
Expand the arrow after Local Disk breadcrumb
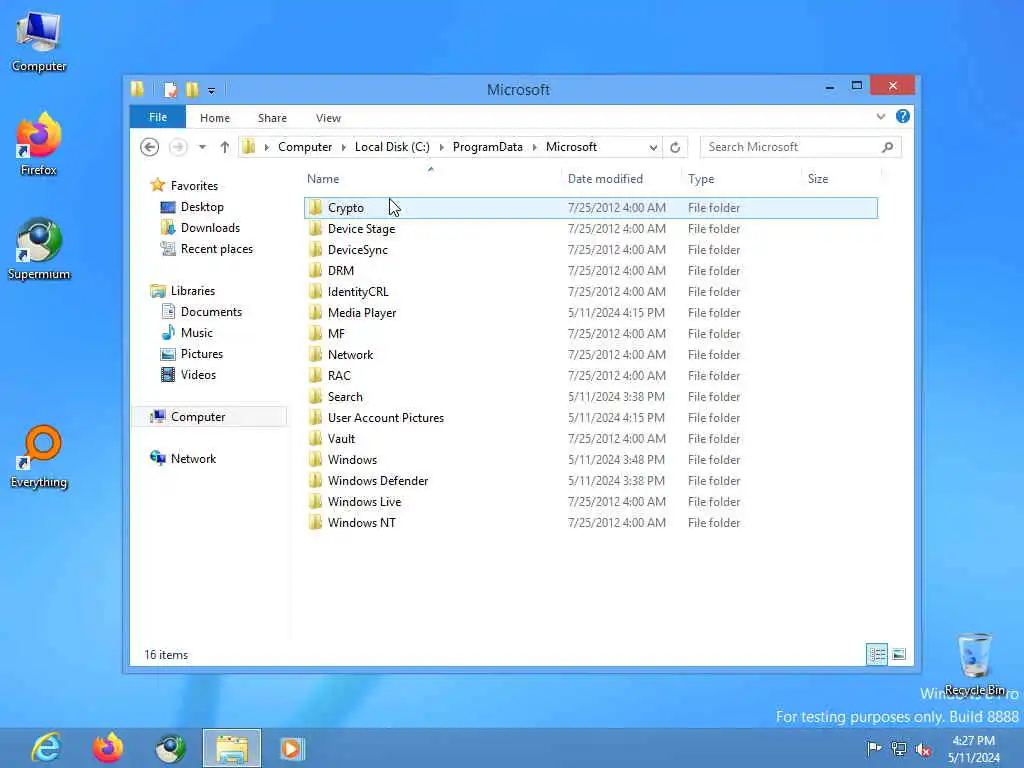coord(441,148)
